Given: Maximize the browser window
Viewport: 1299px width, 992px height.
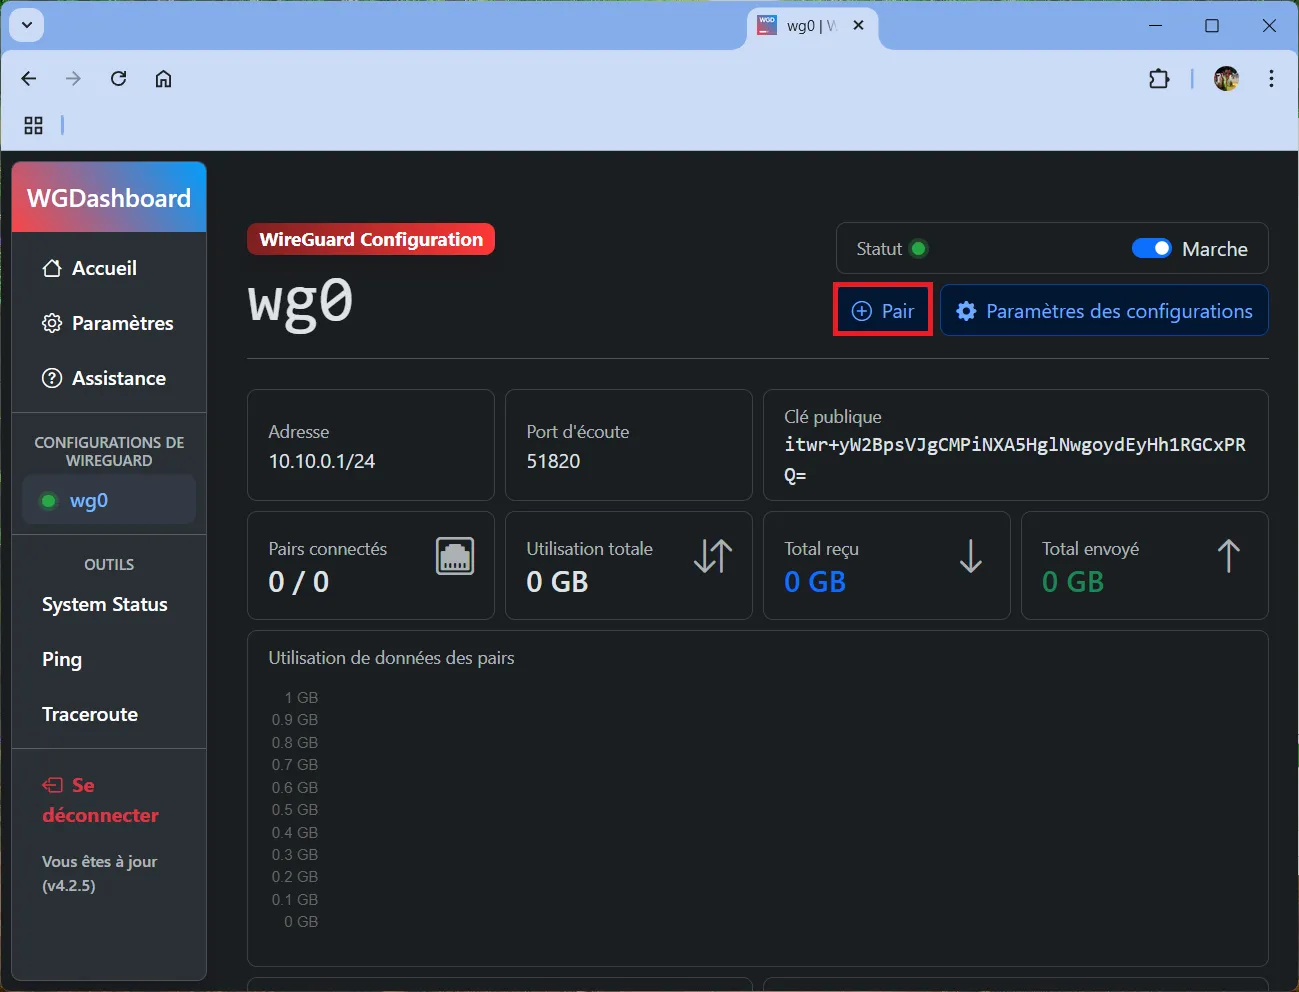Looking at the screenshot, I should point(1212,26).
